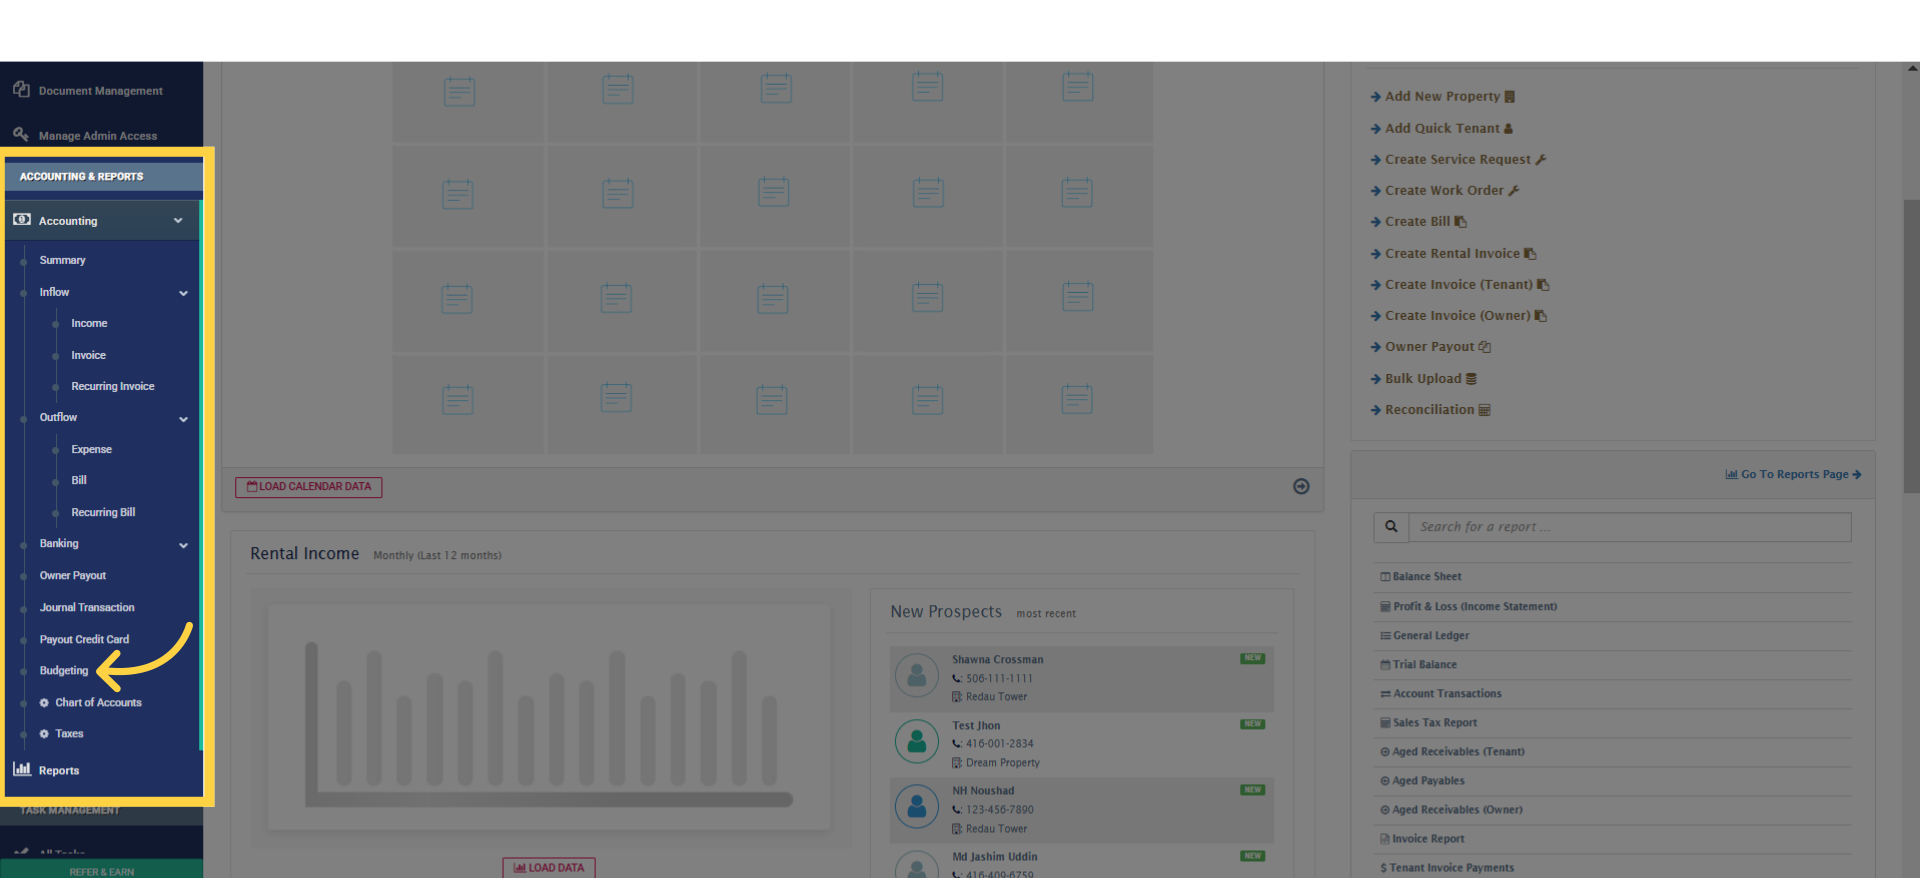Click the gear icon beside Chart of Accounts
The height and width of the screenshot is (878, 1920).
[x=44, y=703]
